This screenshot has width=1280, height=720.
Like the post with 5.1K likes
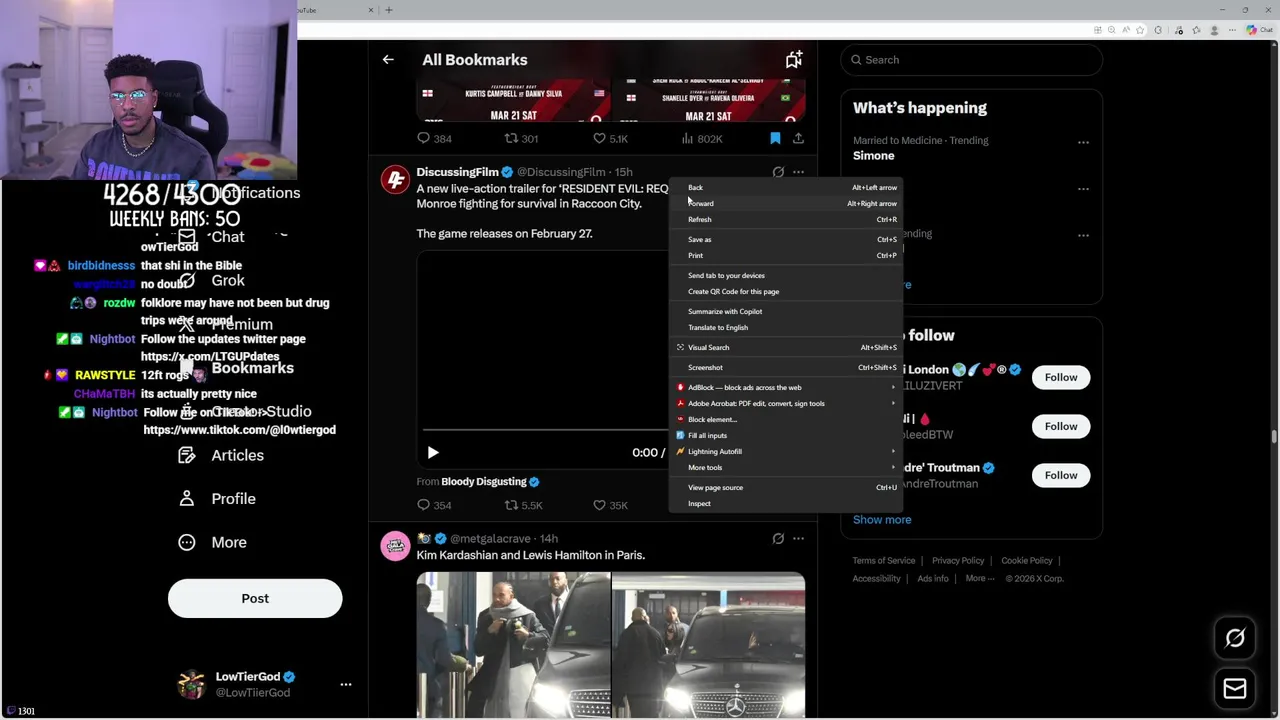610,138
